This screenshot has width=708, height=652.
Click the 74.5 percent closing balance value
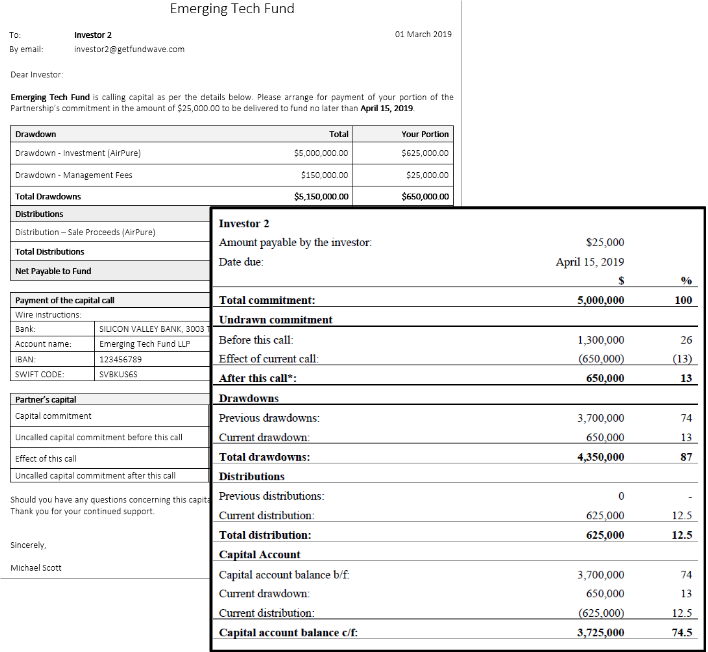click(682, 633)
